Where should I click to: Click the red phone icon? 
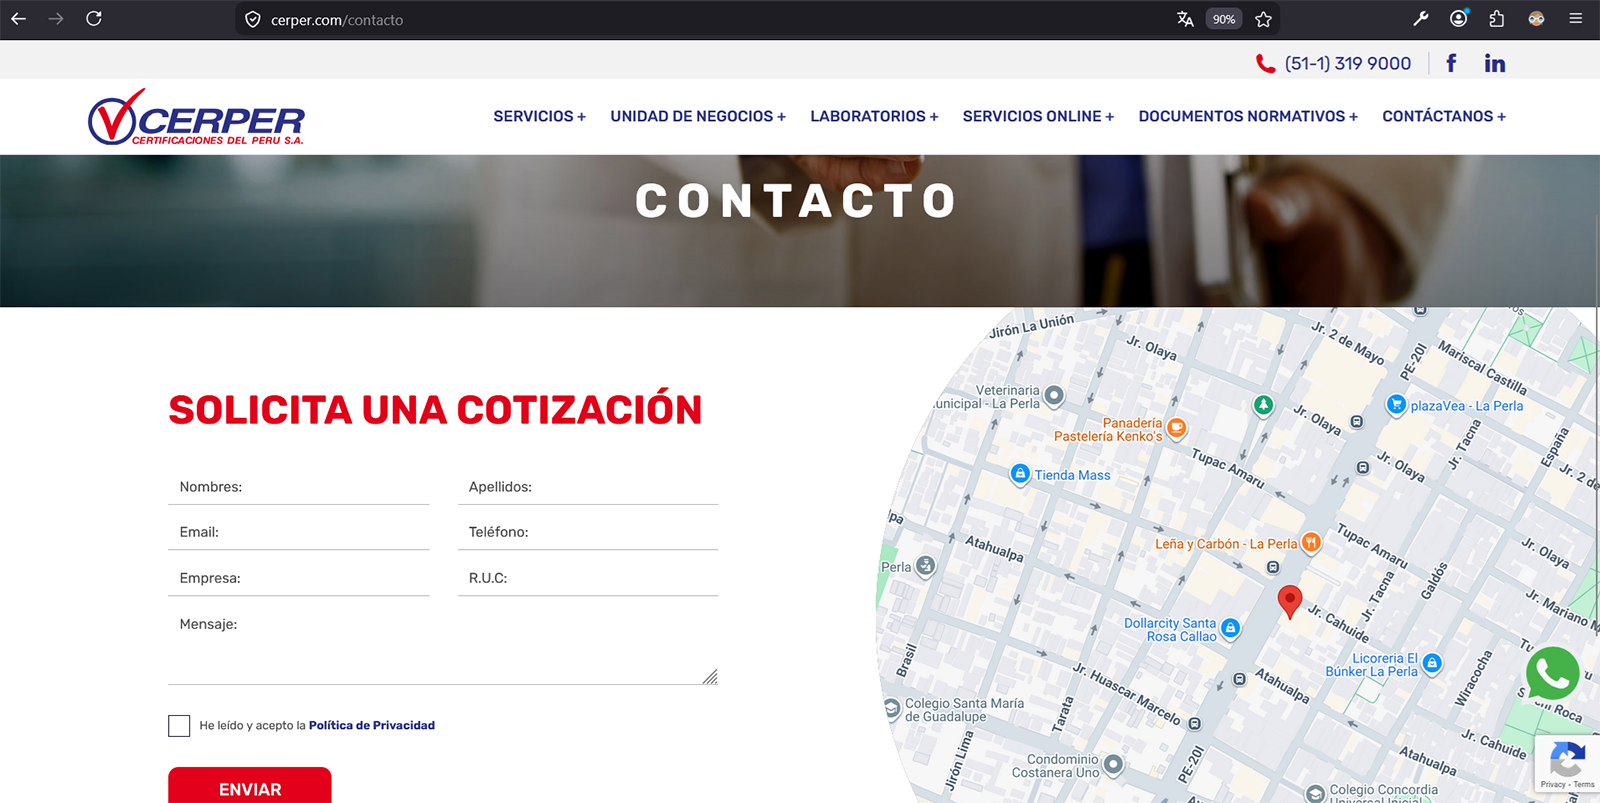[x=1265, y=64]
